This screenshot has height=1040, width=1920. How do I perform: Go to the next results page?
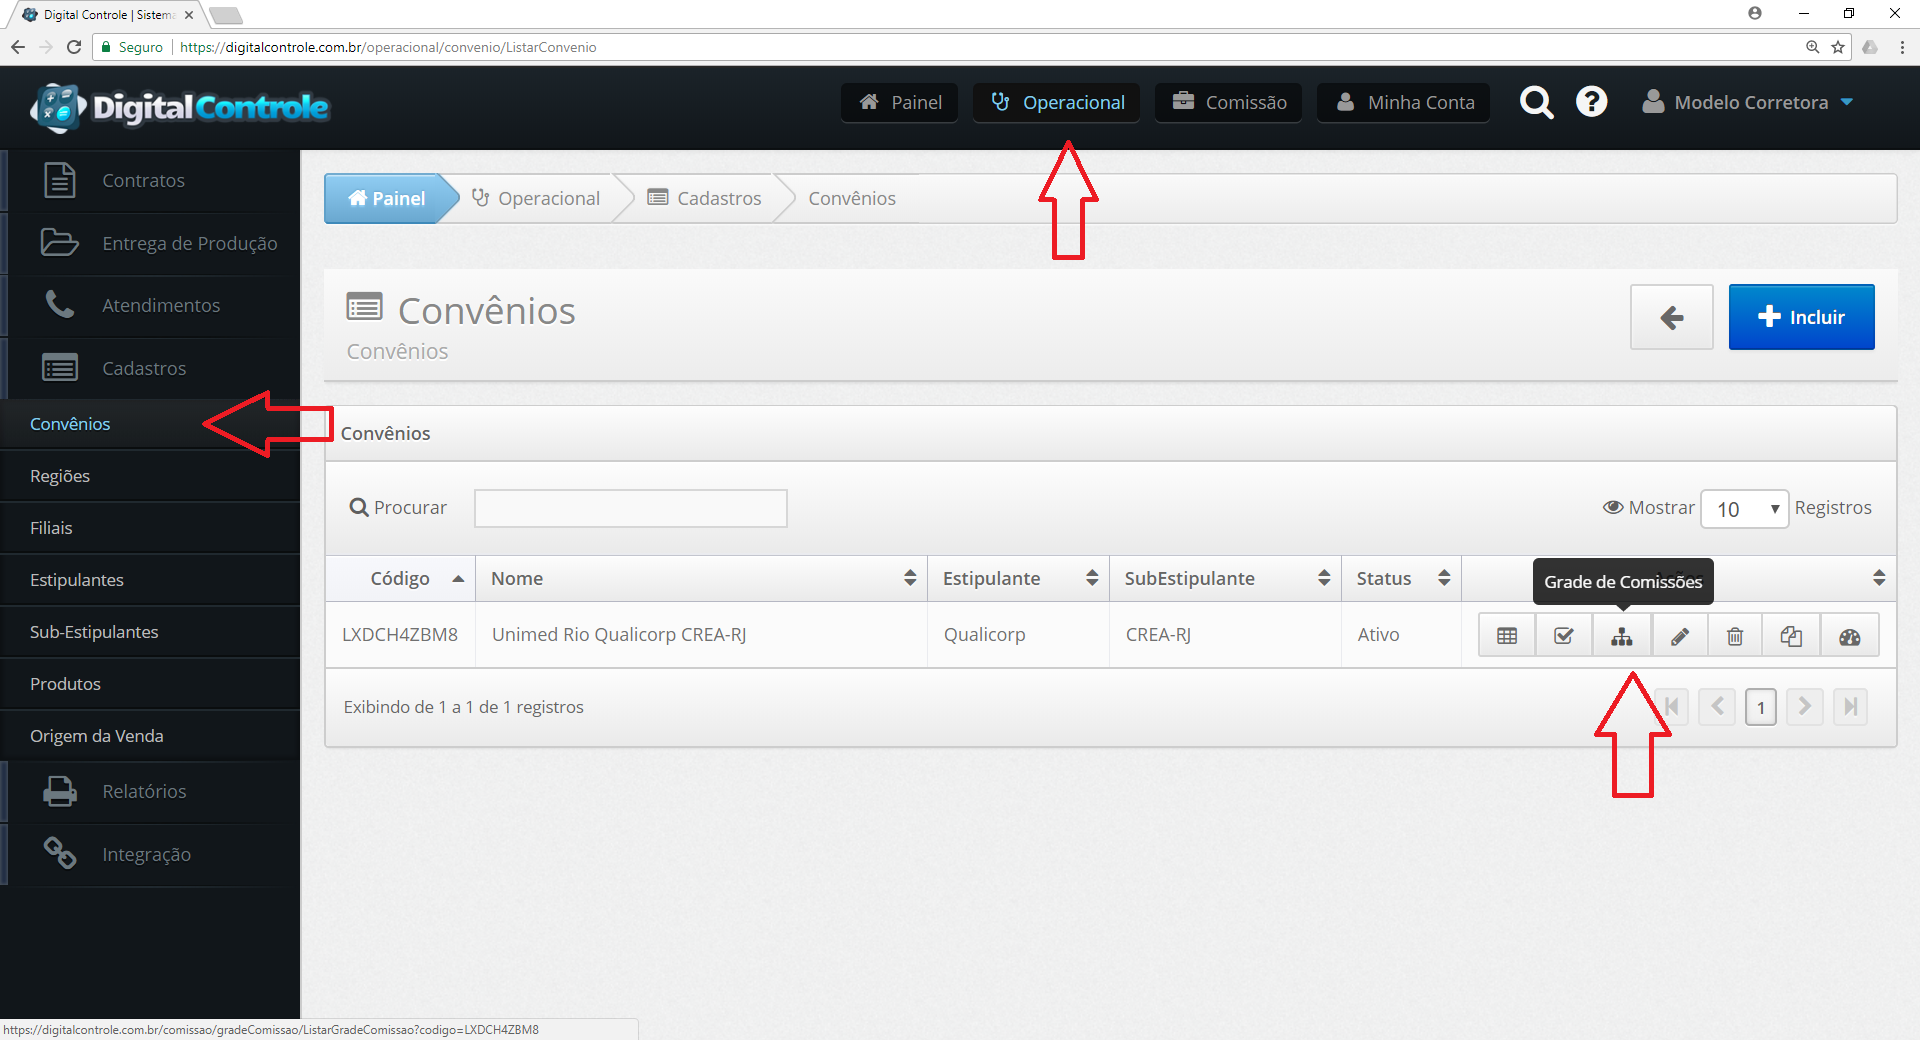(x=1805, y=707)
